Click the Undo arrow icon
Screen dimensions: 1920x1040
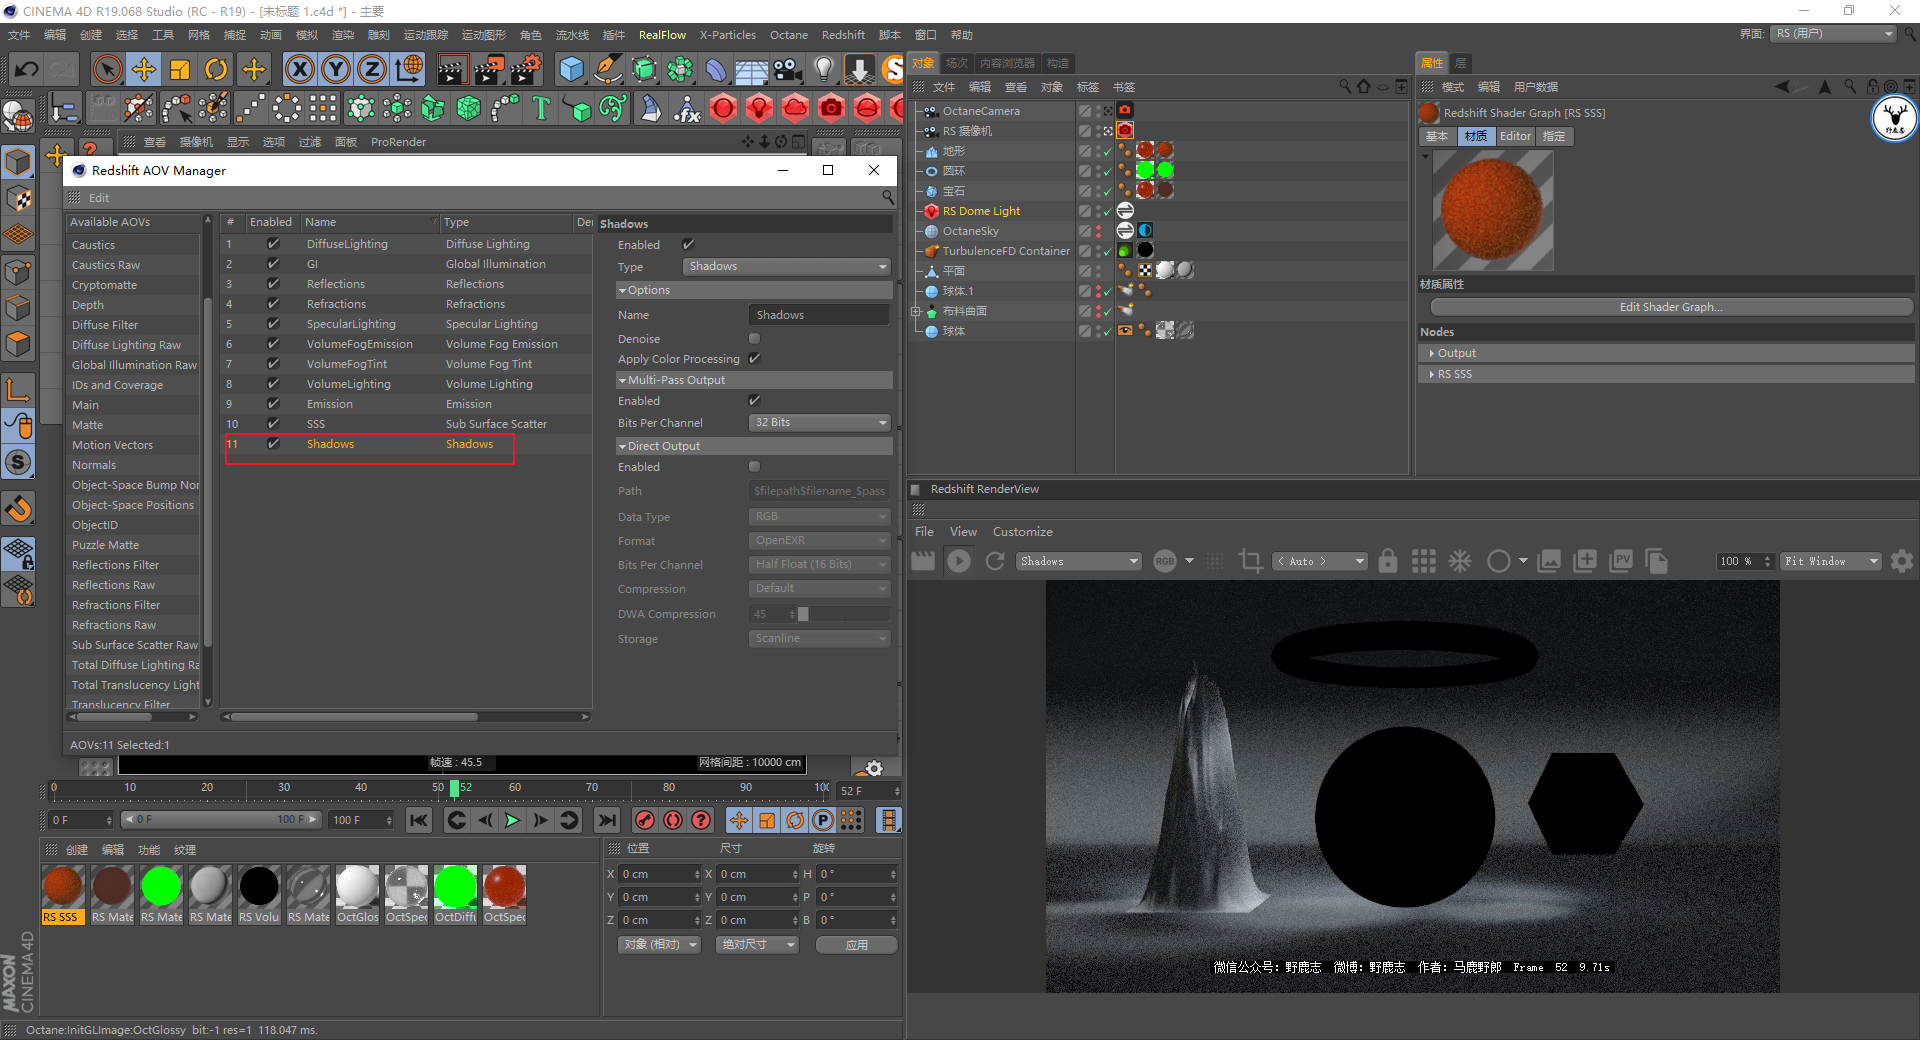point(27,70)
